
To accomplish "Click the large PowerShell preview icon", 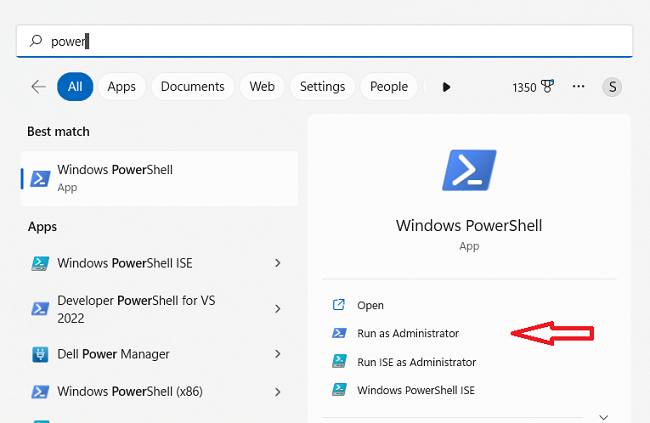I will tap(469, 170).
